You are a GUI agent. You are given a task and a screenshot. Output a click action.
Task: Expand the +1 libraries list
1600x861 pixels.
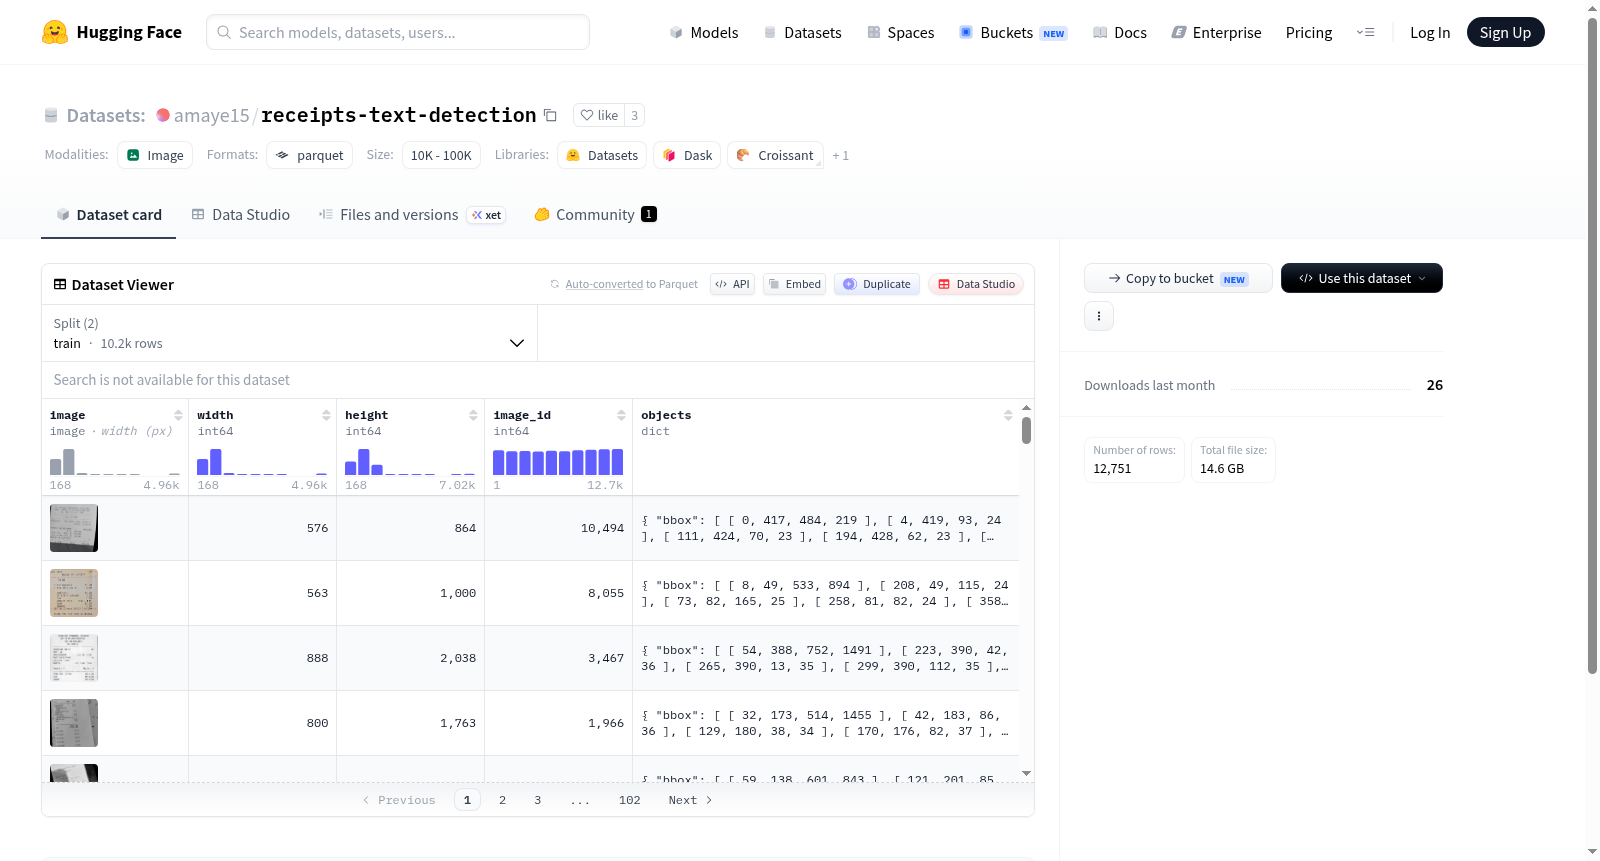[840, 156]
